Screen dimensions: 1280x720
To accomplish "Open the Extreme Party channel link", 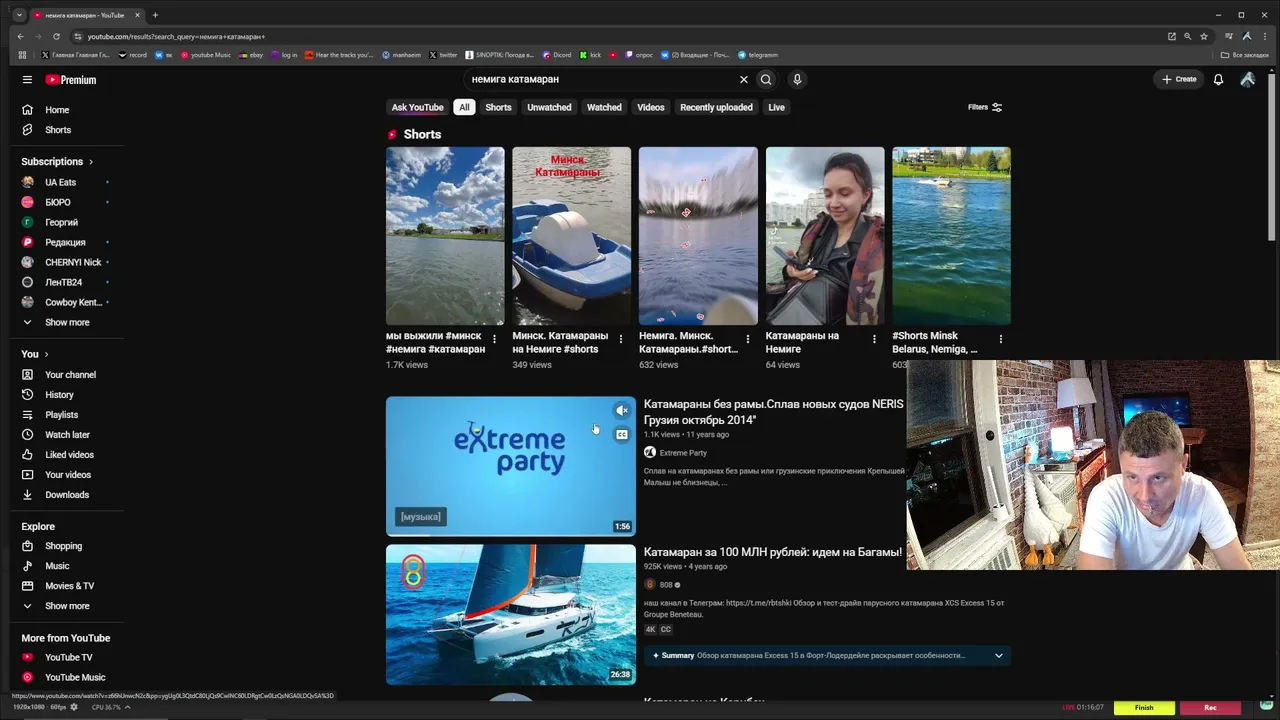I will (x=683, y=453).
